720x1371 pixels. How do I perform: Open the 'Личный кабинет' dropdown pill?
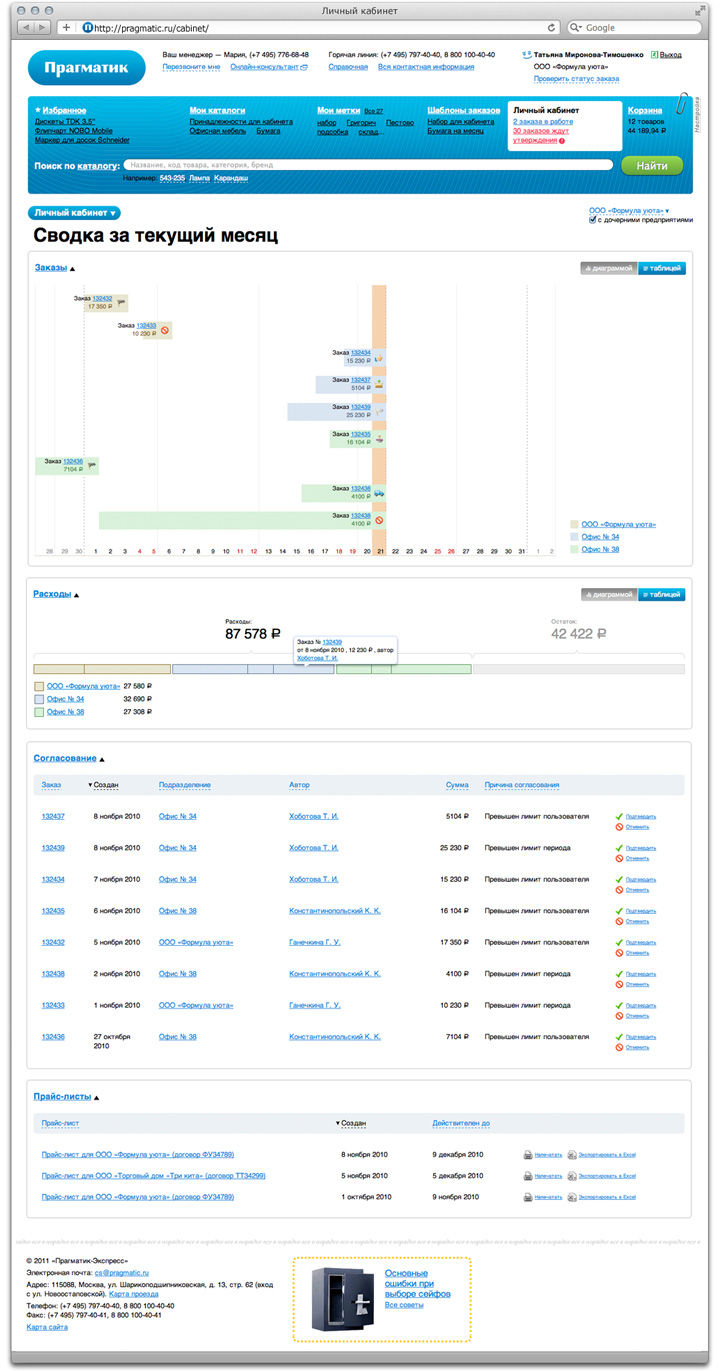pyautogui.click(x=76, y=213)
